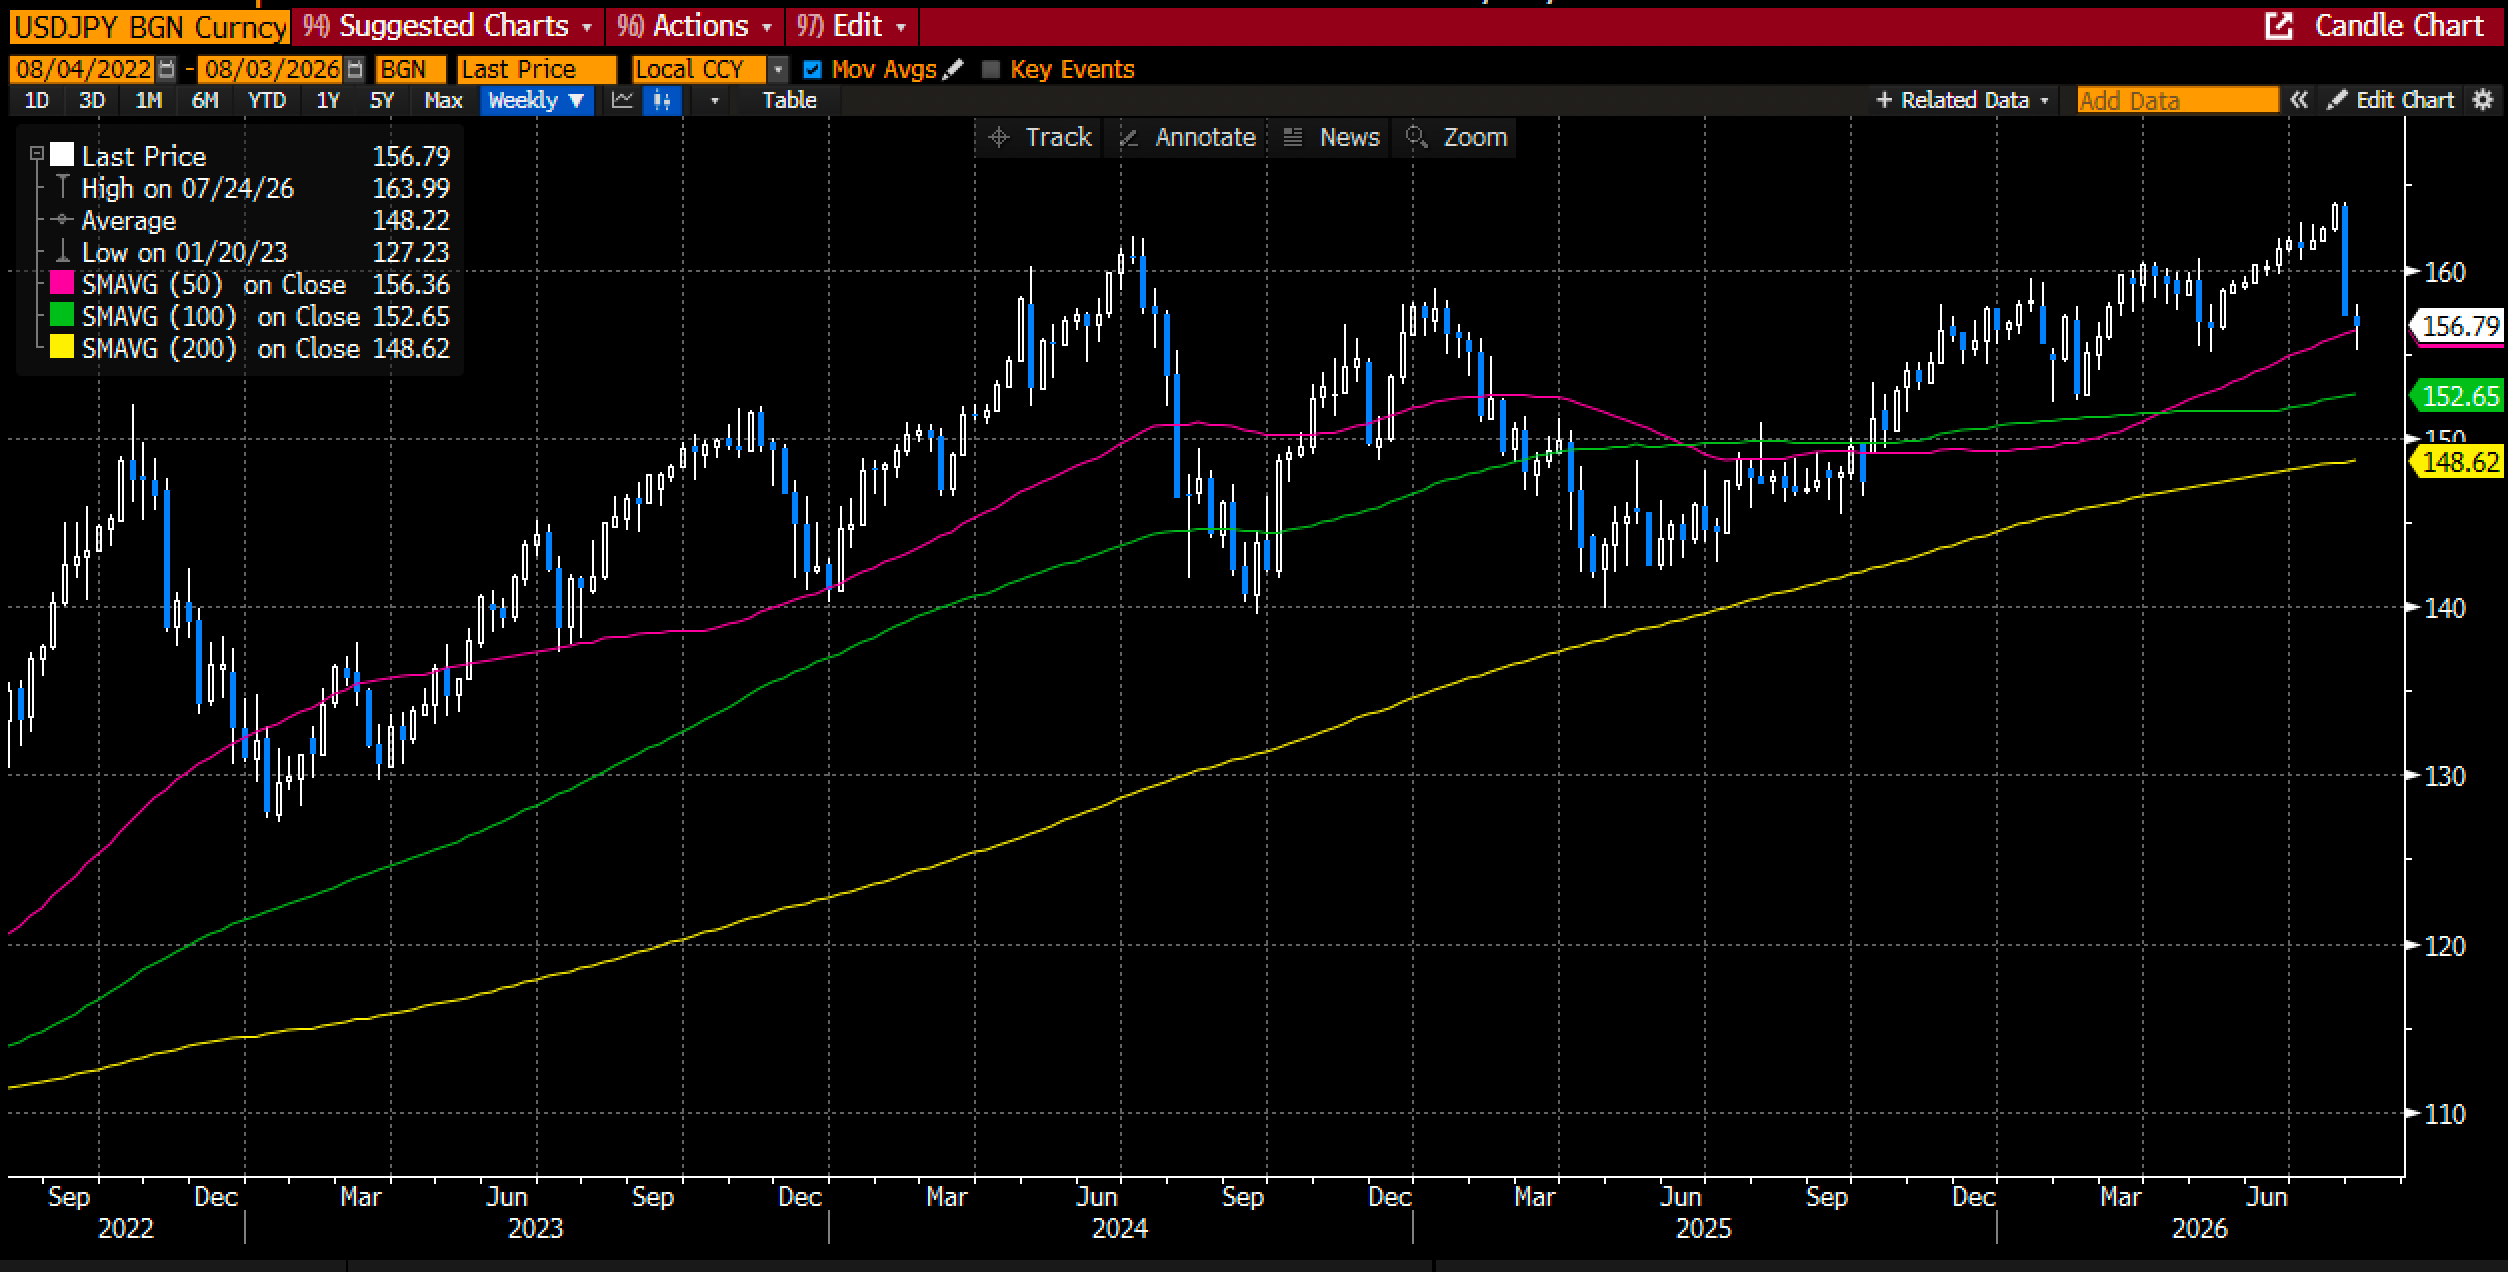Screen dimensions: 2508x1272
Task: Activate the Track crosshair tool
Action: coord(1038,137)
